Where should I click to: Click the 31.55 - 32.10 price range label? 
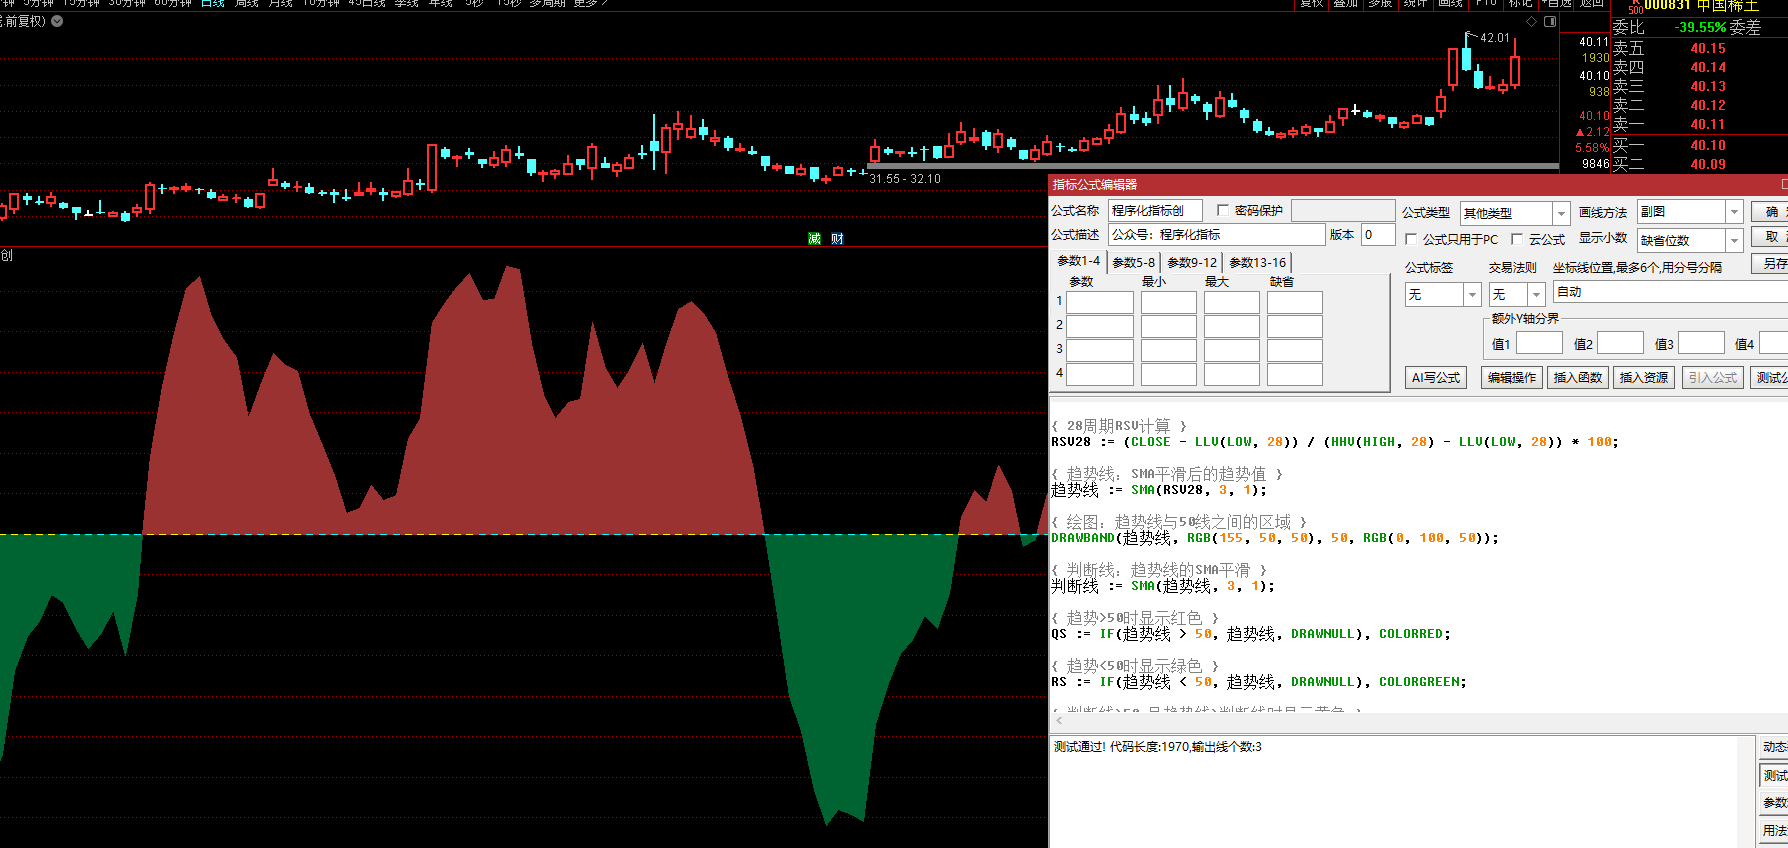click(x=904, y=179)
